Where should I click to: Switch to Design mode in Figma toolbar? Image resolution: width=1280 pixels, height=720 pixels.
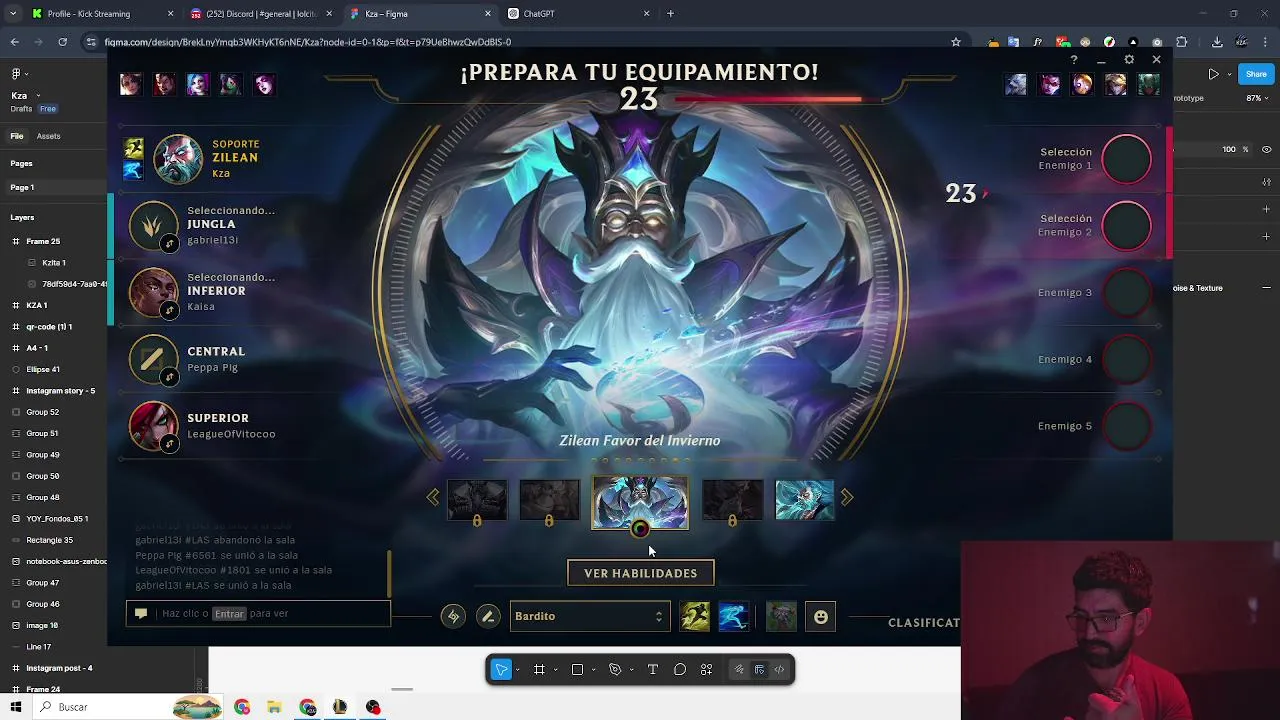[759, 670]
